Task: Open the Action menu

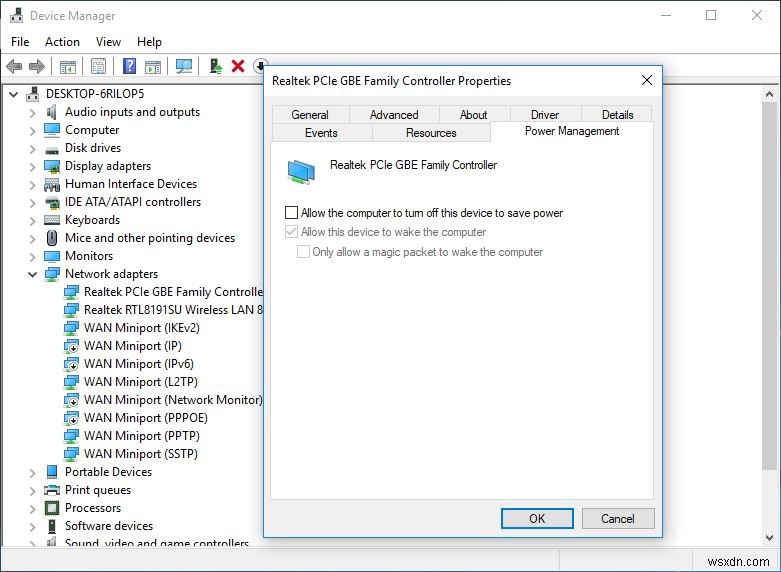Action: (62, 42)
